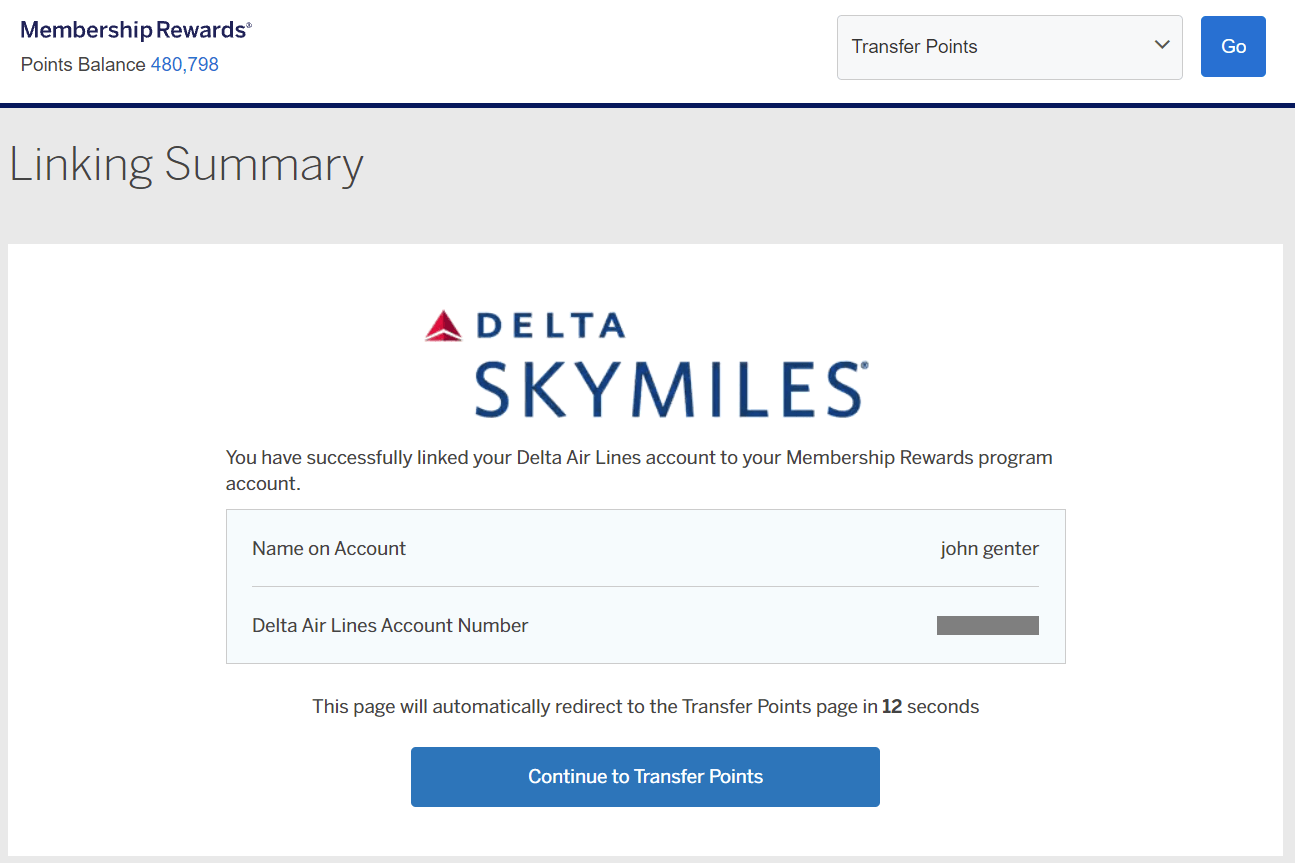Image resolution: width=1295 pixels, height=863 pixels.
Task: Click the DELTA wordmark beside the triangle
Action: (x=550, y=326)
